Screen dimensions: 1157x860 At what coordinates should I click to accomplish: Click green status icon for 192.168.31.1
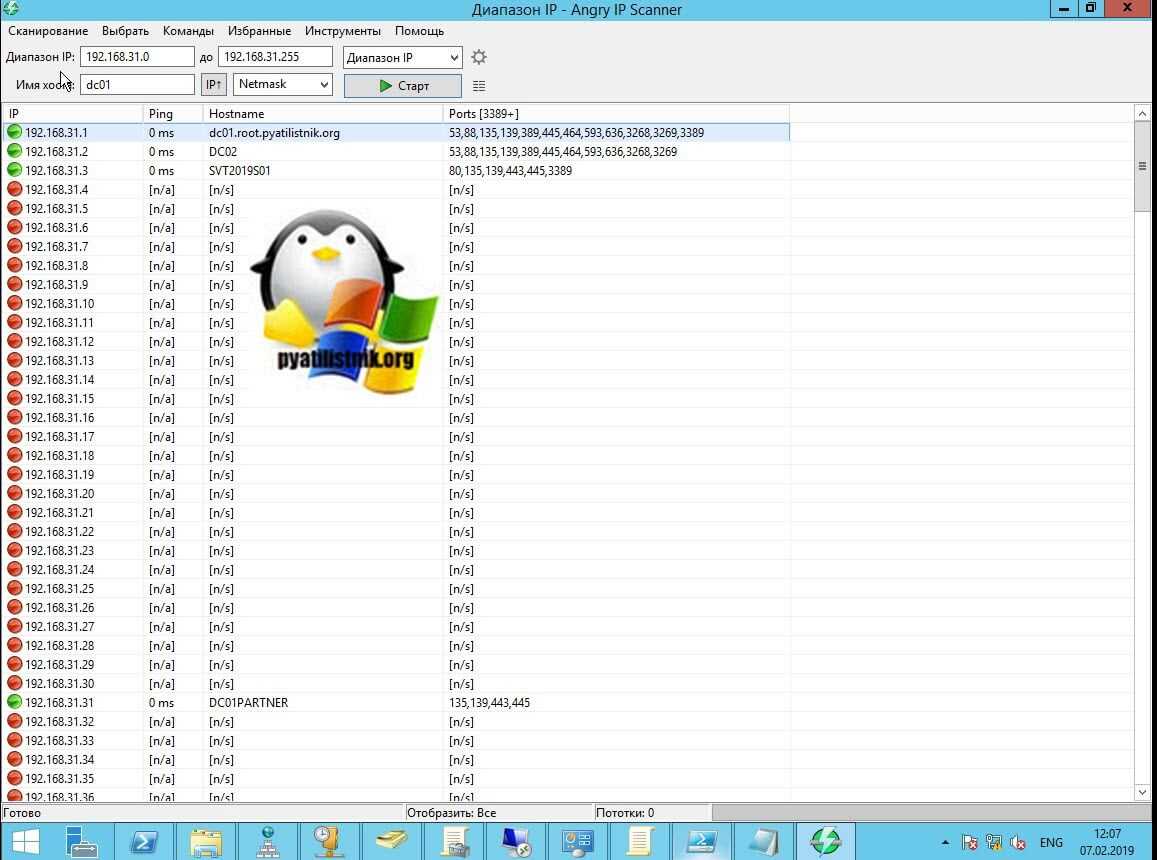[x=15, y=132]
